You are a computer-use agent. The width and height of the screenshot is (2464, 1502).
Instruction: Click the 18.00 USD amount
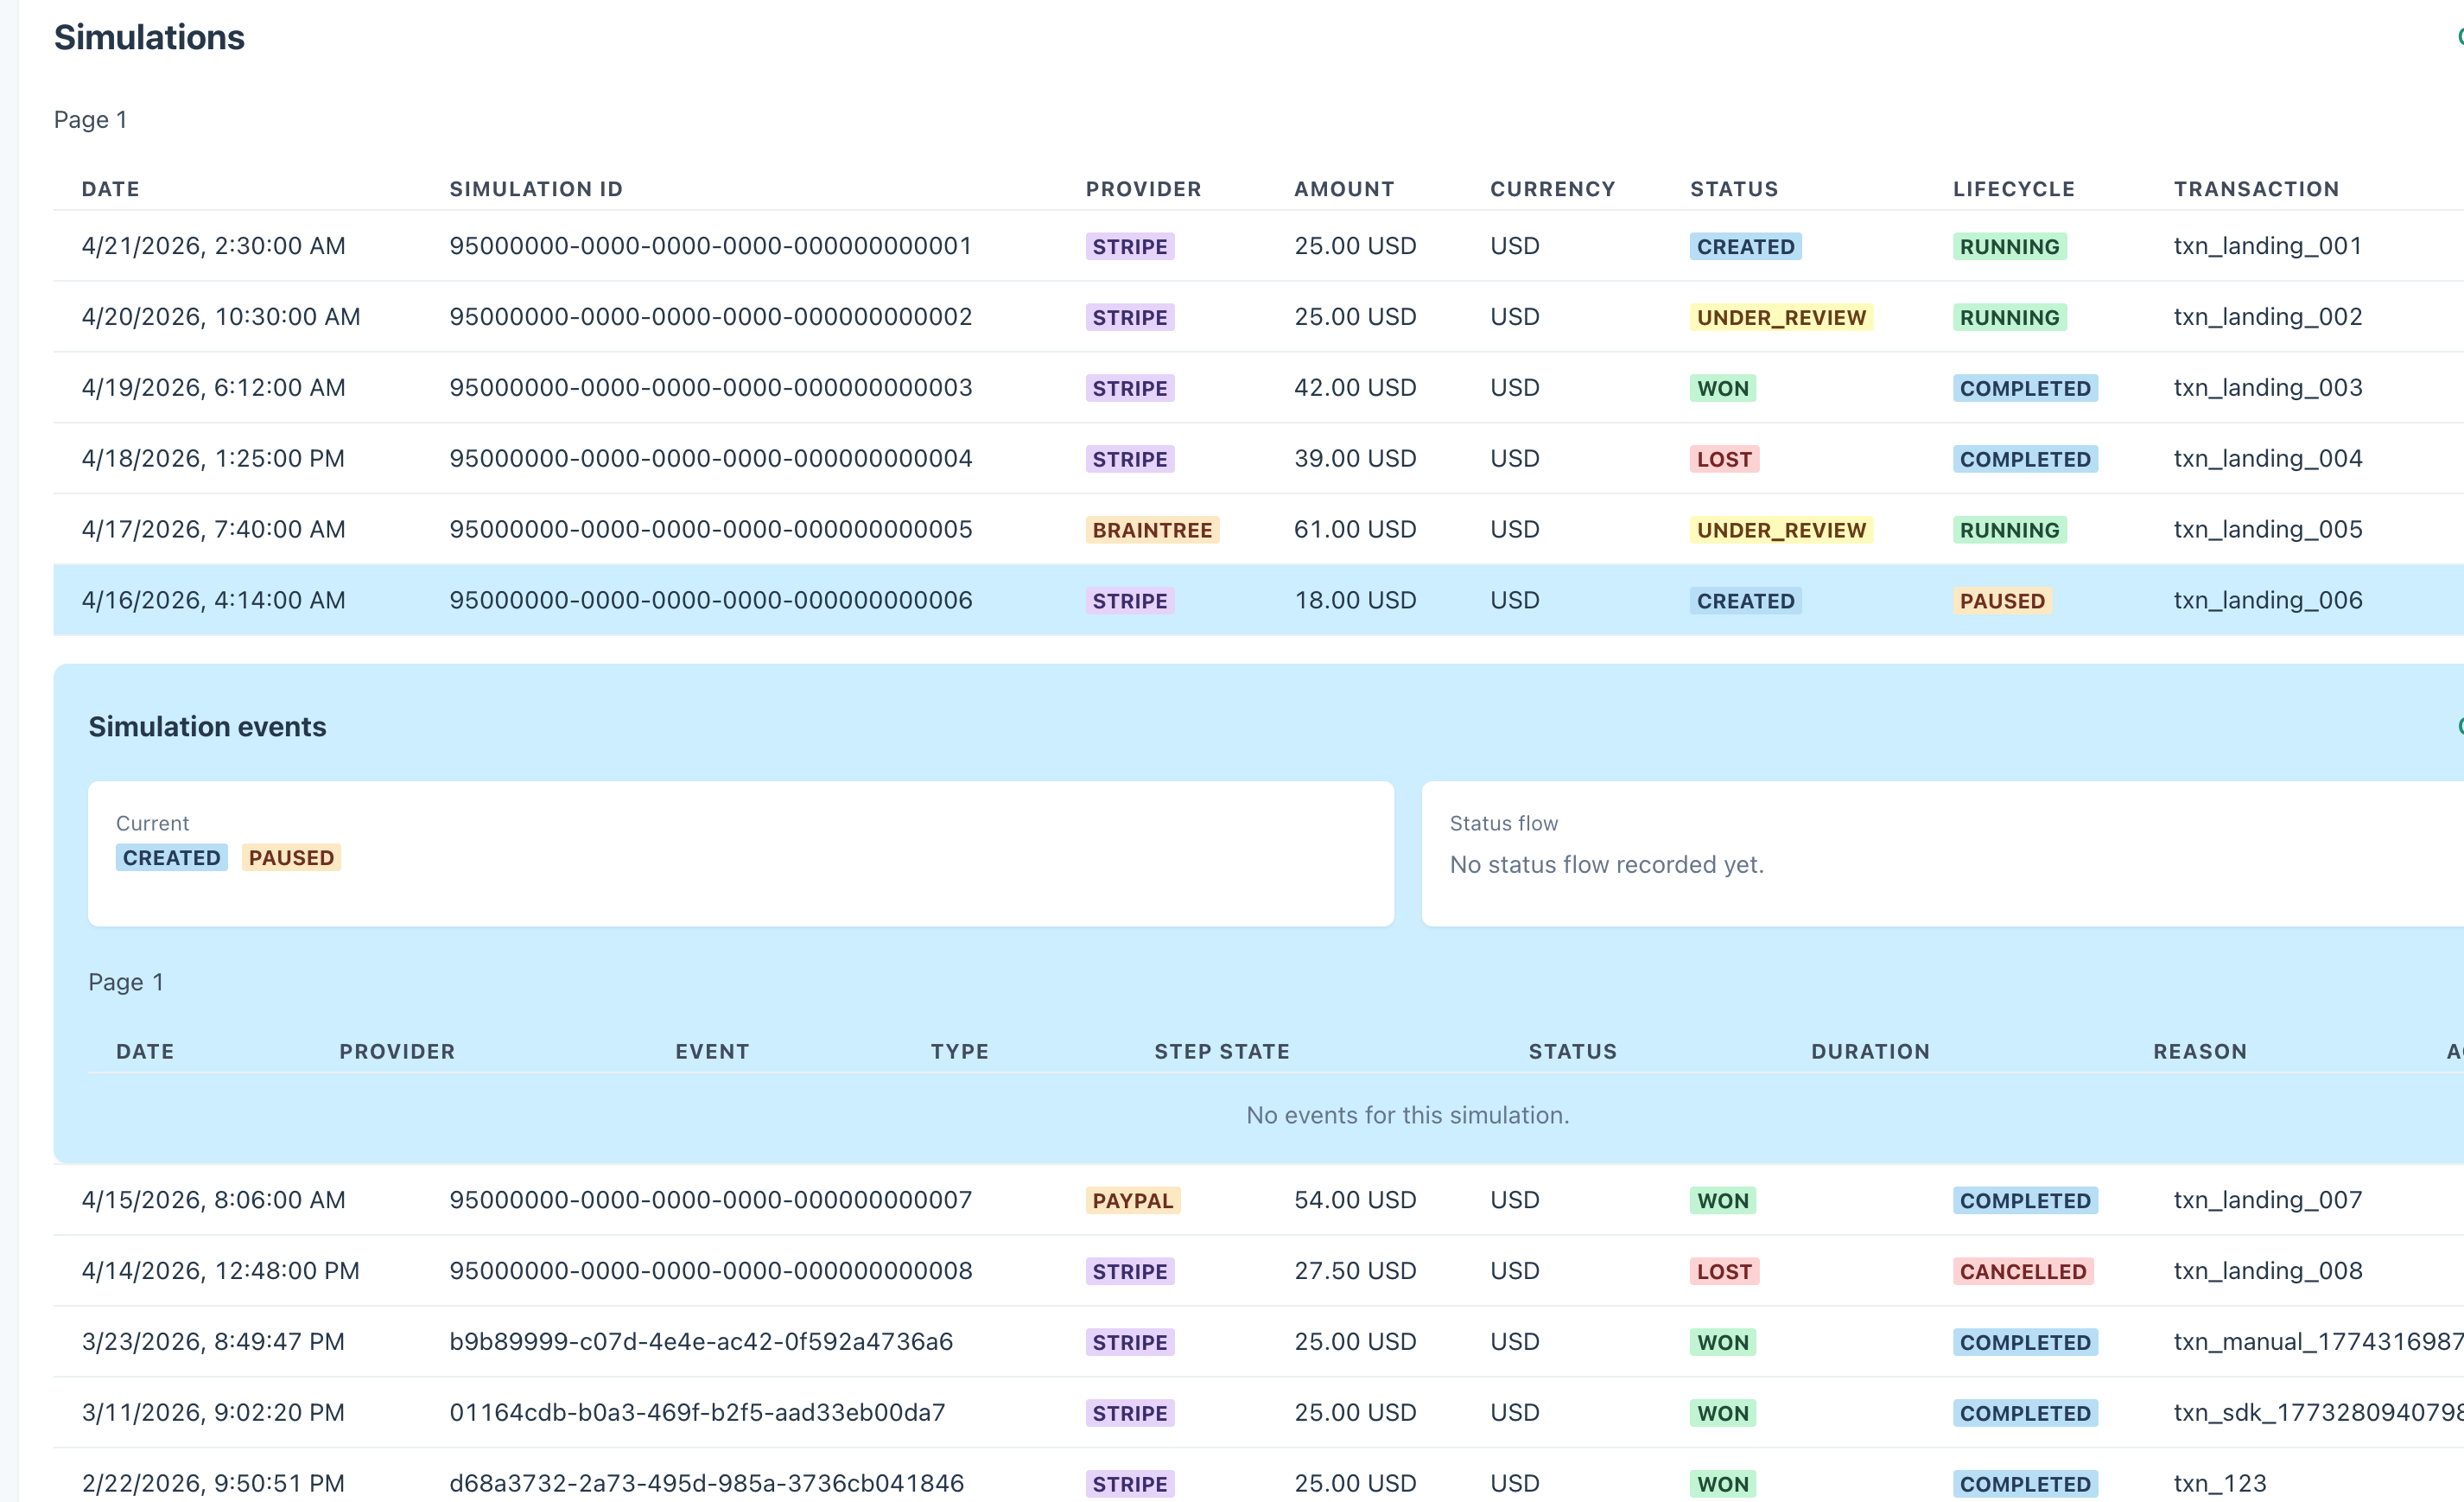pos(1355,600)
